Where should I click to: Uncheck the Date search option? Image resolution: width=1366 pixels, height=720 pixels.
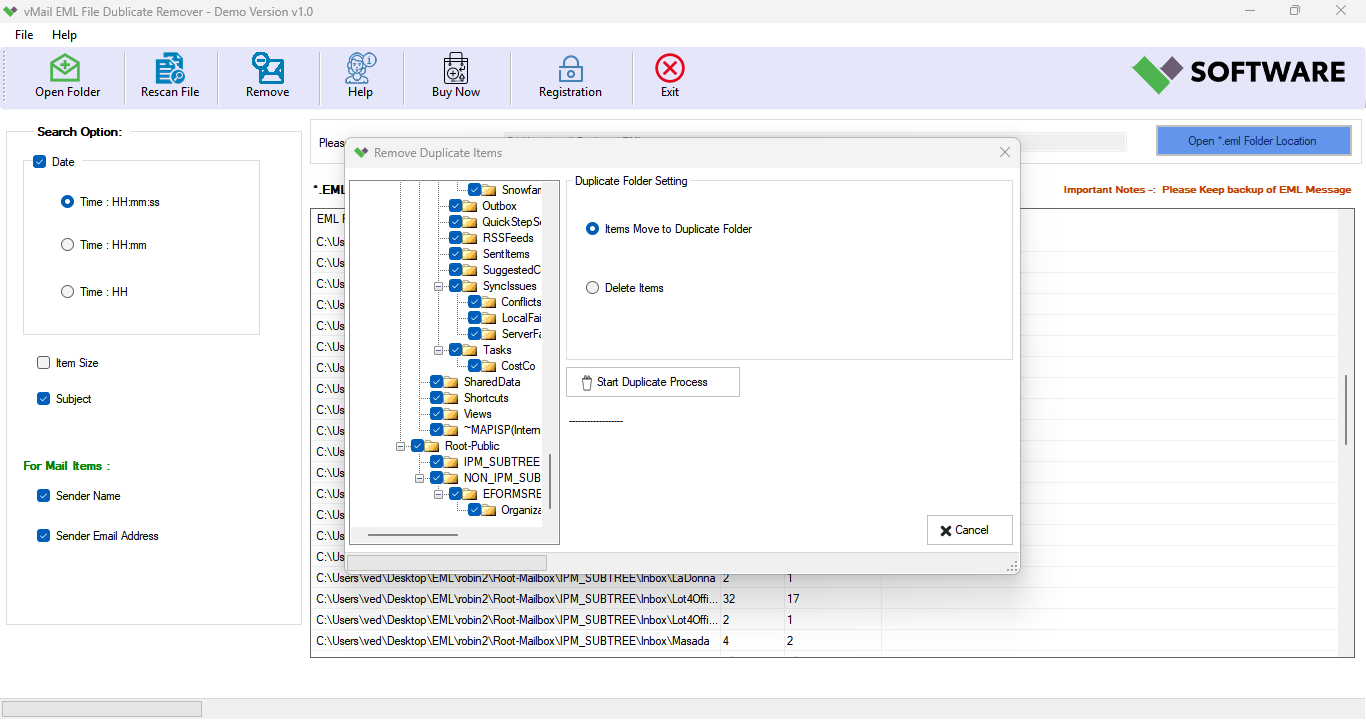[x=40, y=162]
